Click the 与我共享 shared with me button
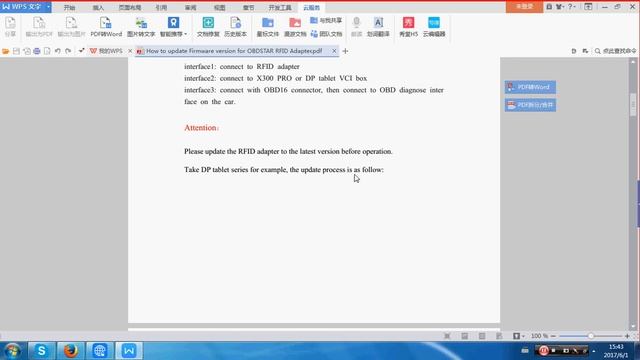This screenshot has height=360, width=640. pyautogui.click(x=326, y=20)
